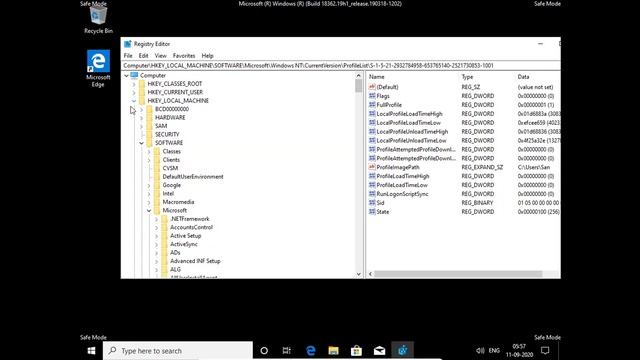Viewport: 640px width, 360px height.
Task: Collapse the Microsoft node
Action: pos(149,211)
